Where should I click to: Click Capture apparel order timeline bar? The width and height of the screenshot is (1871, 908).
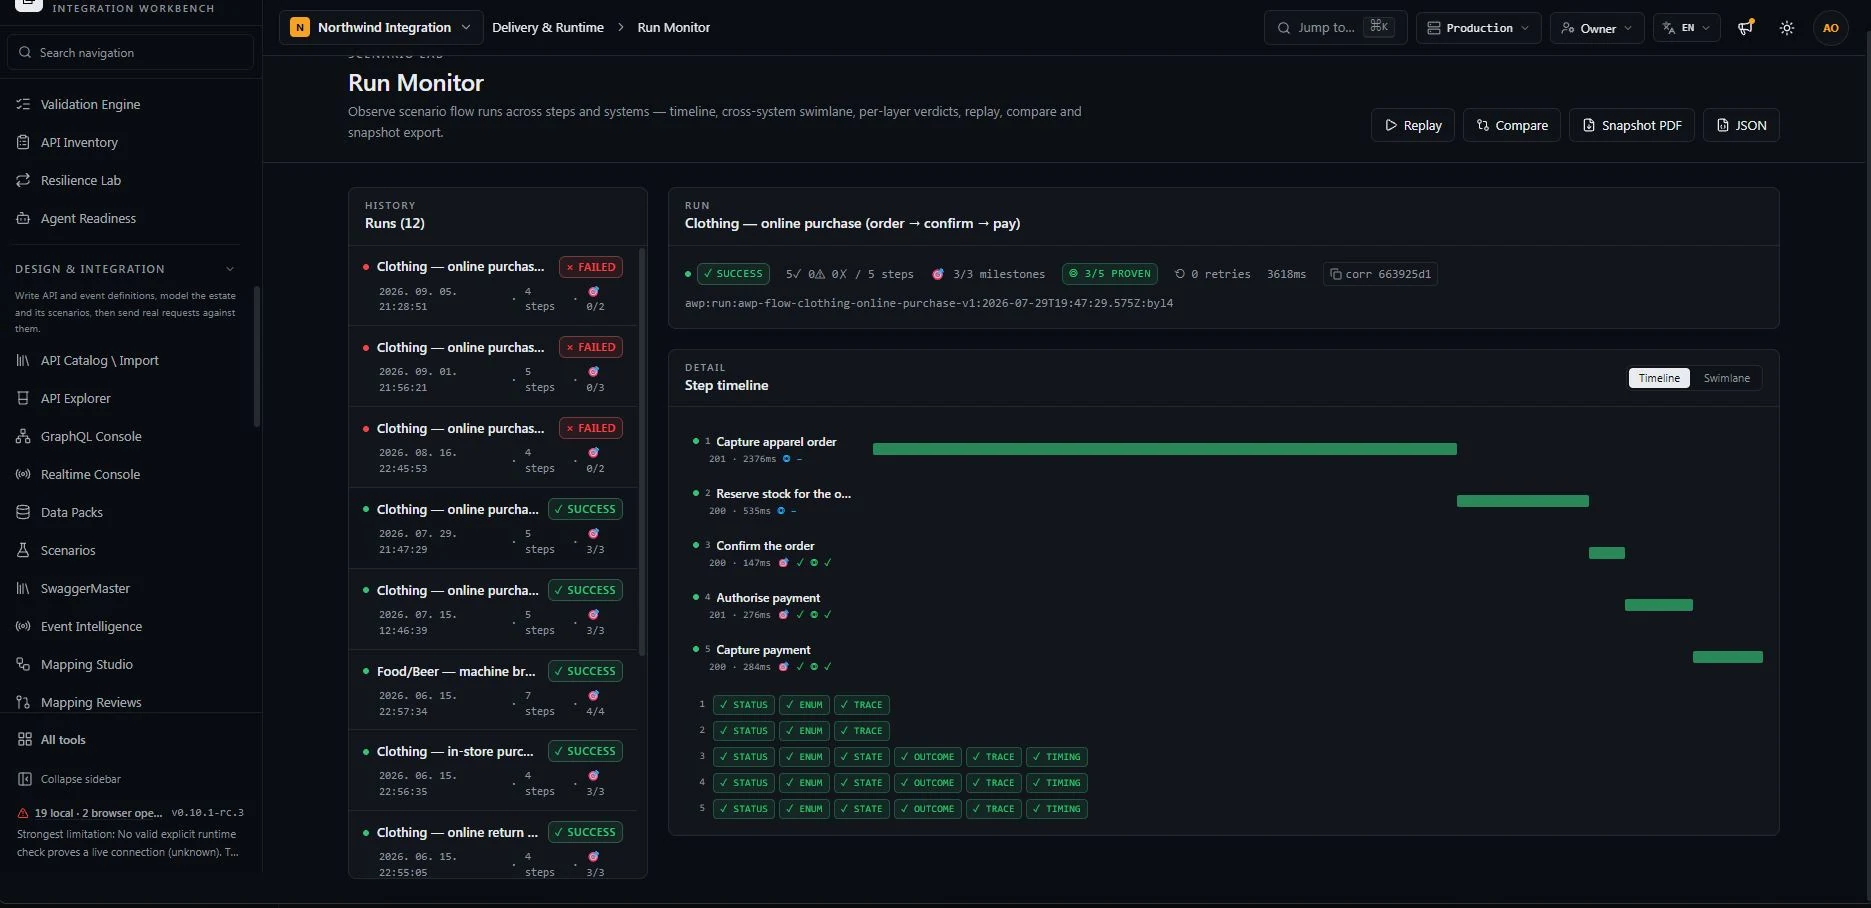click(x=1164, y=449)
